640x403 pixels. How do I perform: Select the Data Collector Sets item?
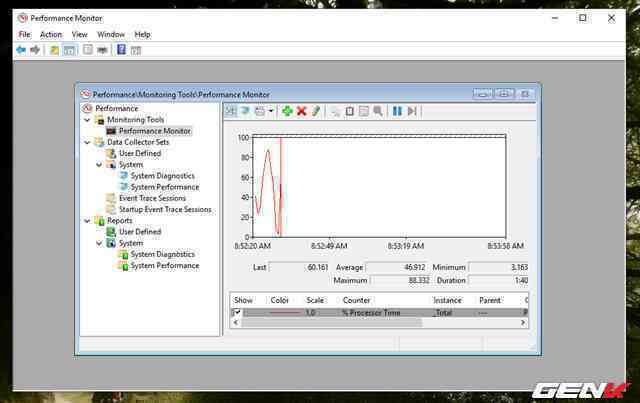point(138,142)
